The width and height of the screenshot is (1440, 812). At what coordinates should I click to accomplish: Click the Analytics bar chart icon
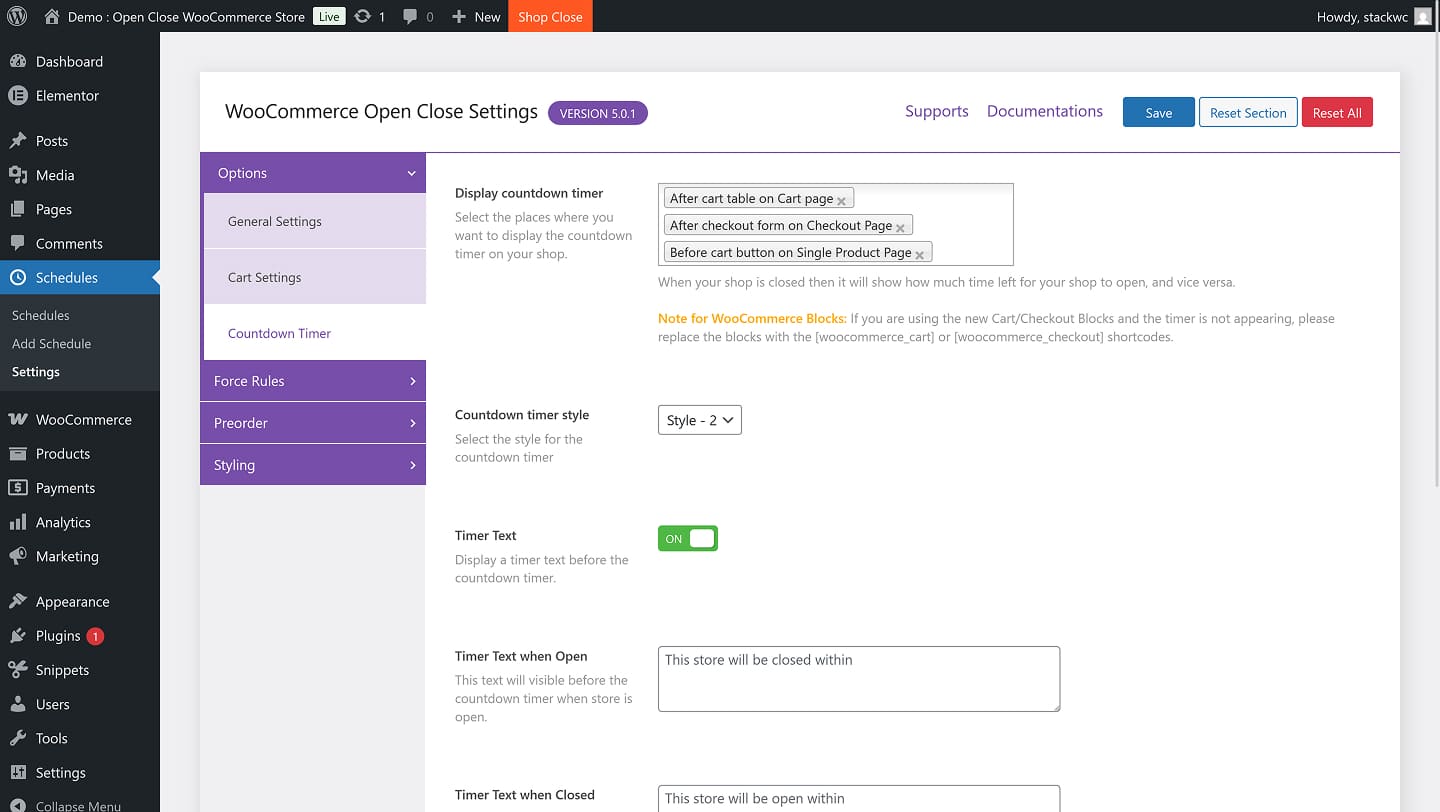click(x=18, y=522)
